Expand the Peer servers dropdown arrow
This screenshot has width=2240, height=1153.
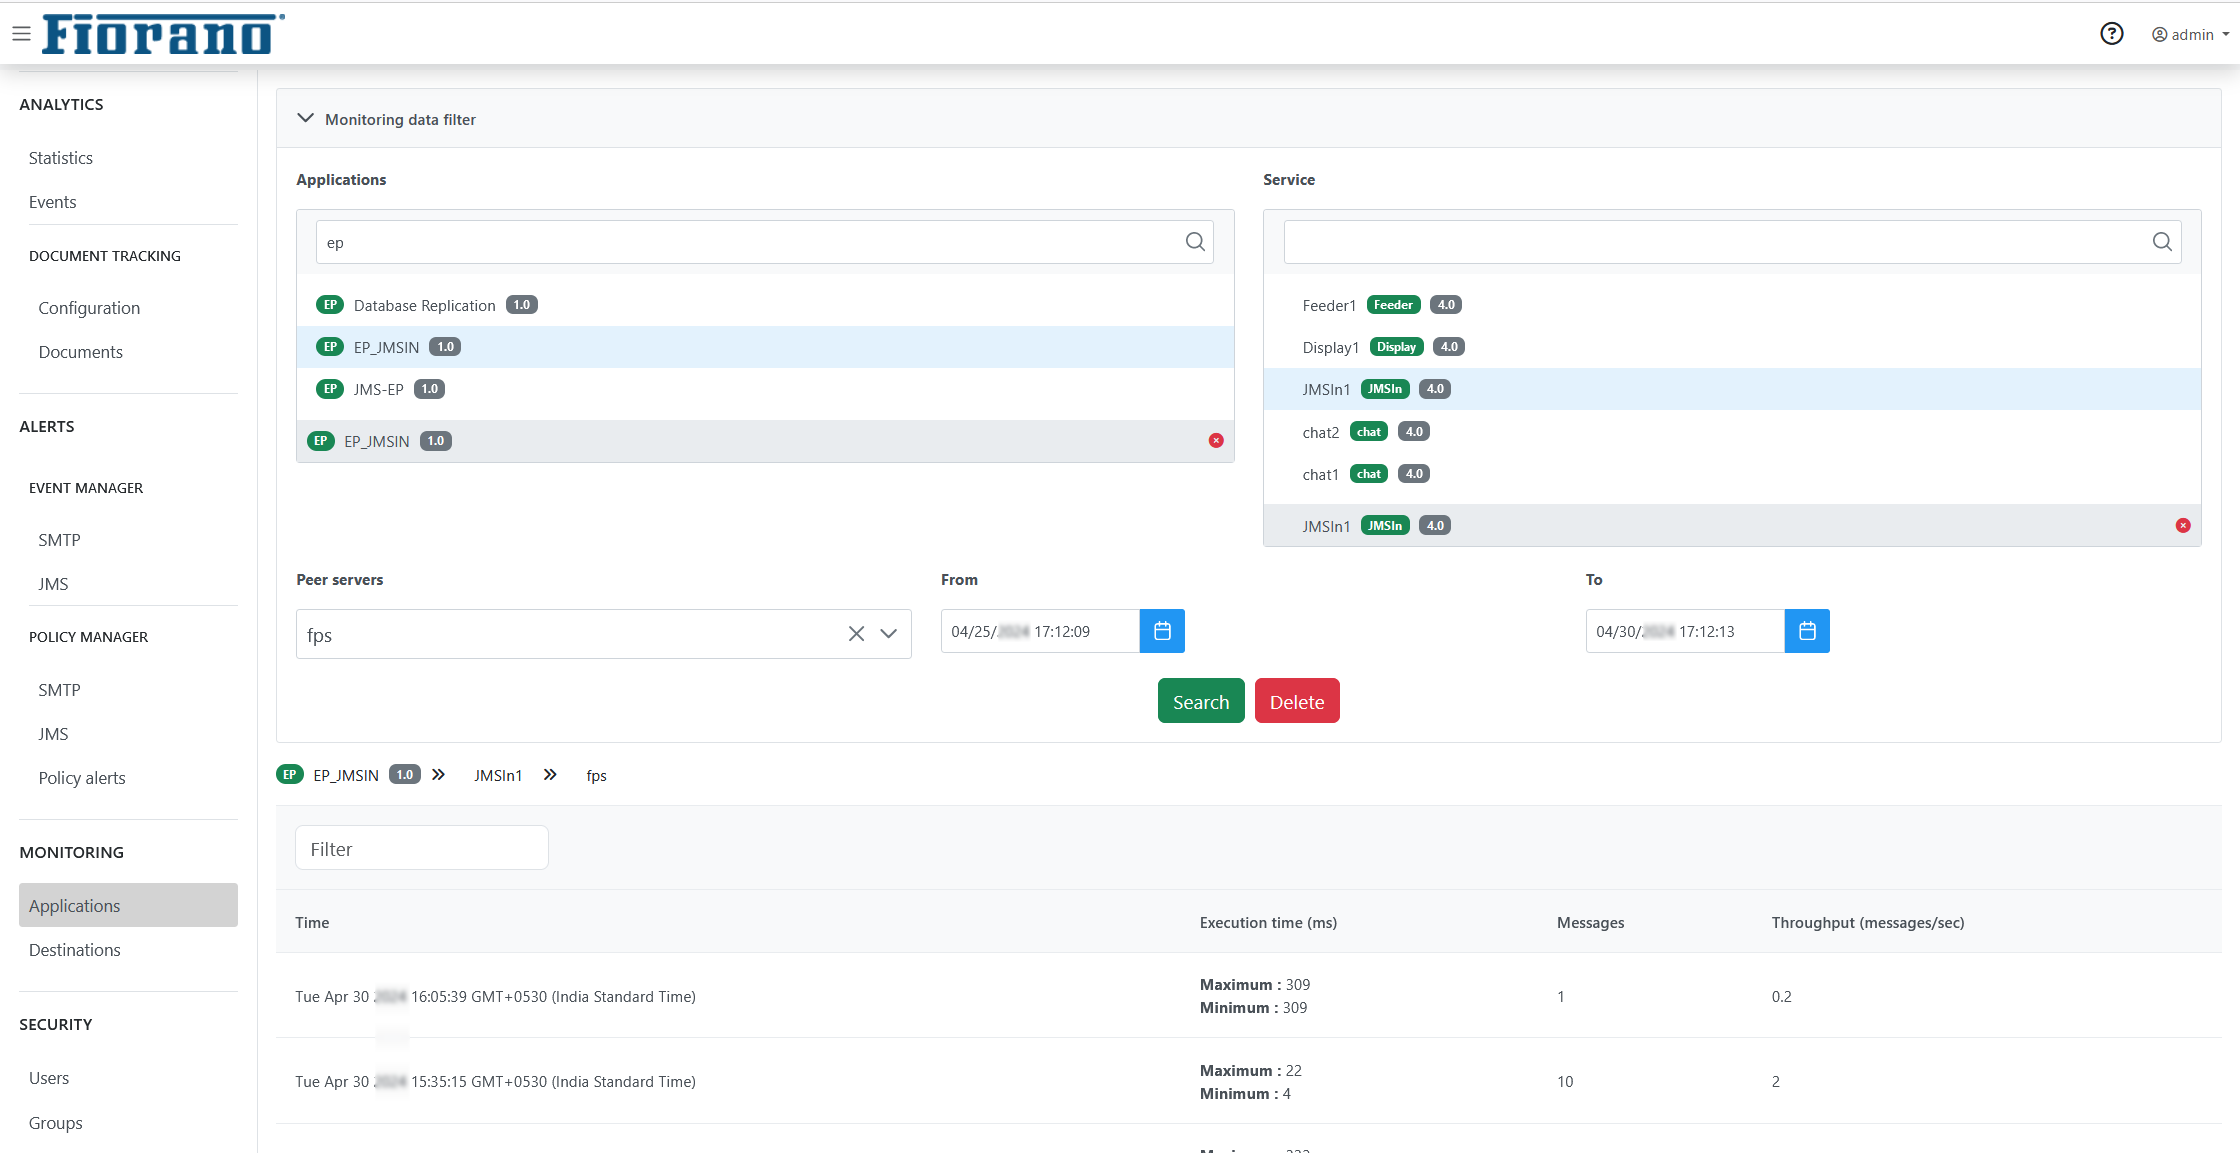pos(888,634)
